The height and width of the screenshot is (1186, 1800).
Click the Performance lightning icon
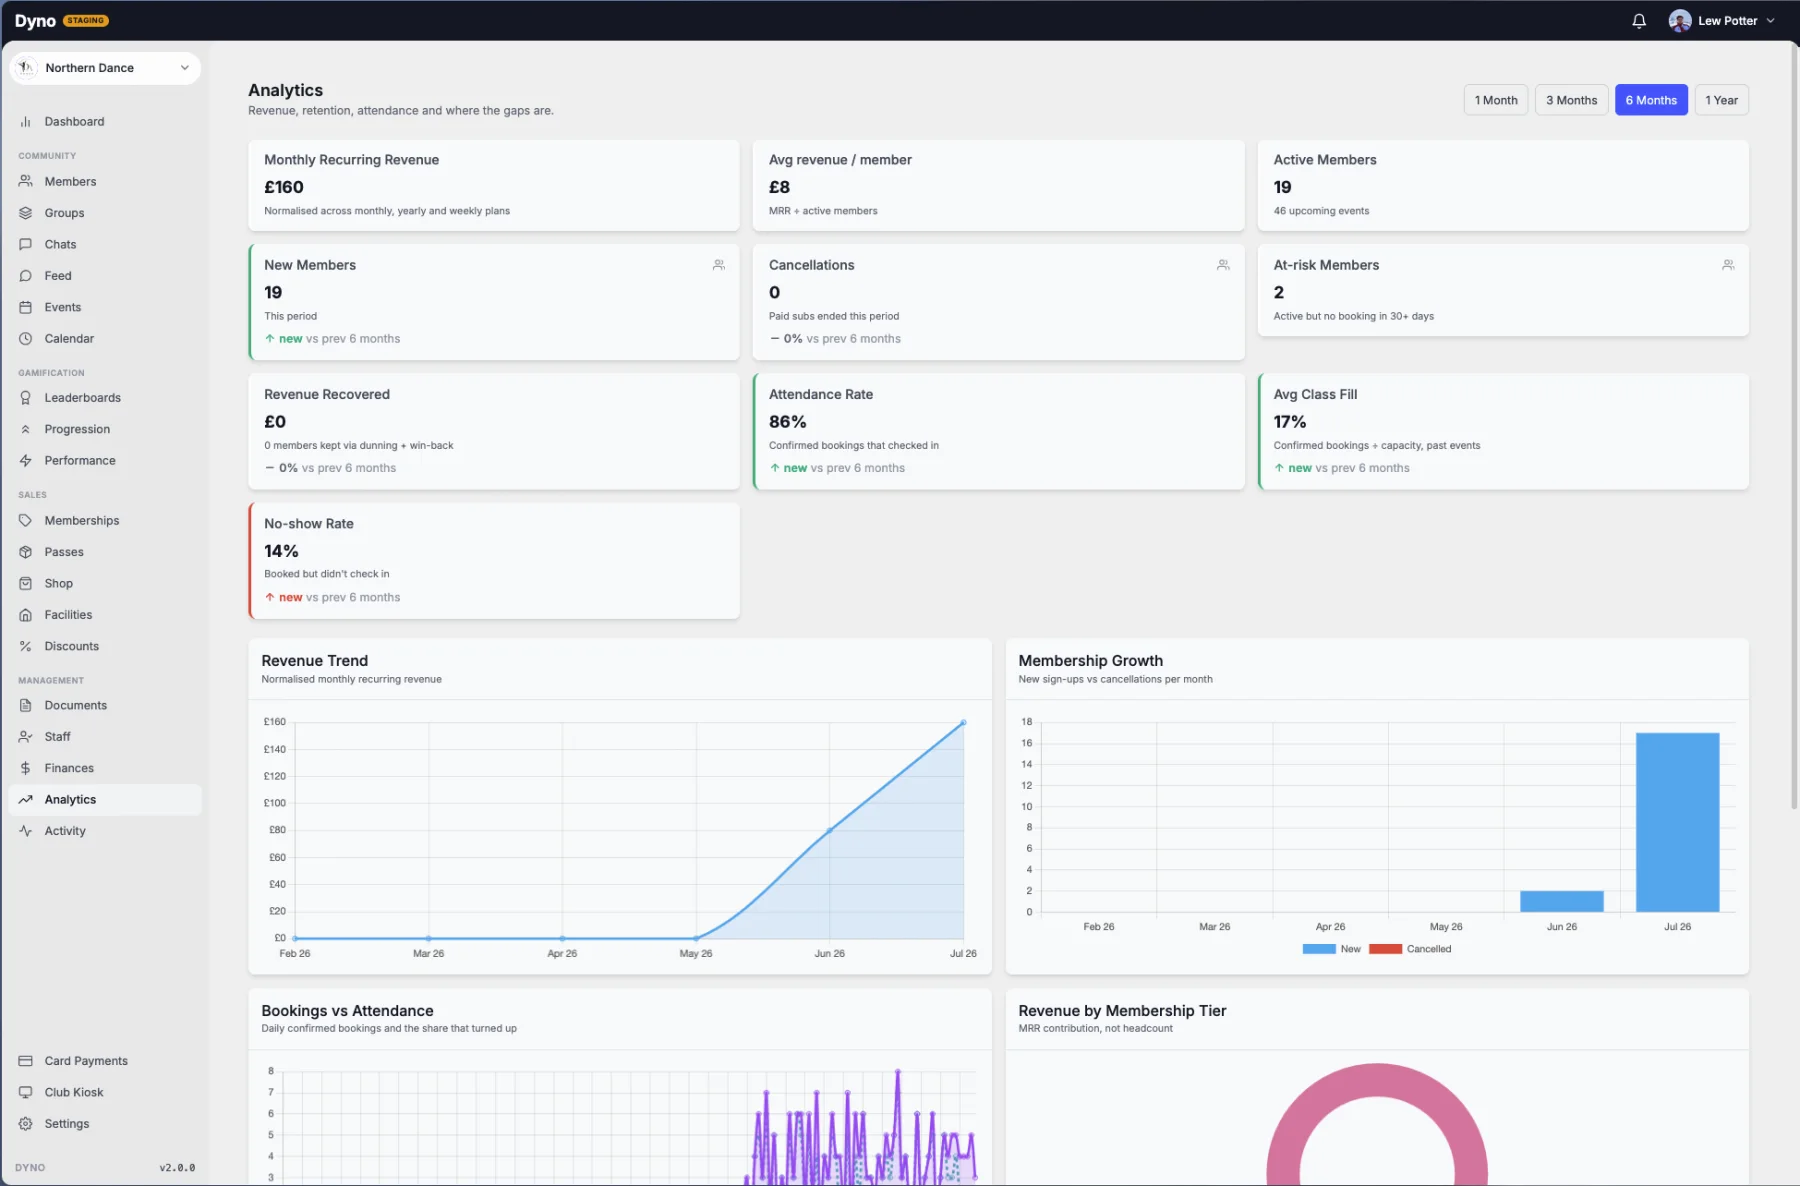(x=26, y=461)
